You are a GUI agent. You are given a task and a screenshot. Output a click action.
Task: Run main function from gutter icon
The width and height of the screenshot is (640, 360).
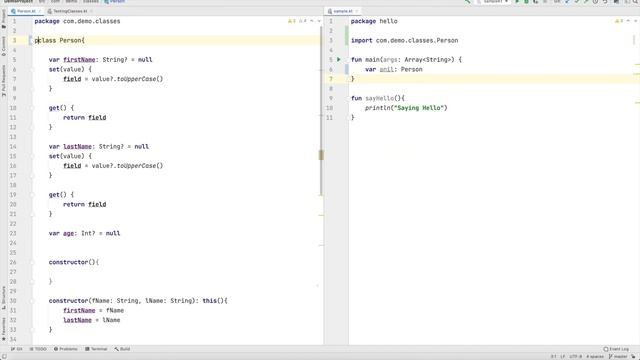[338, 60]
